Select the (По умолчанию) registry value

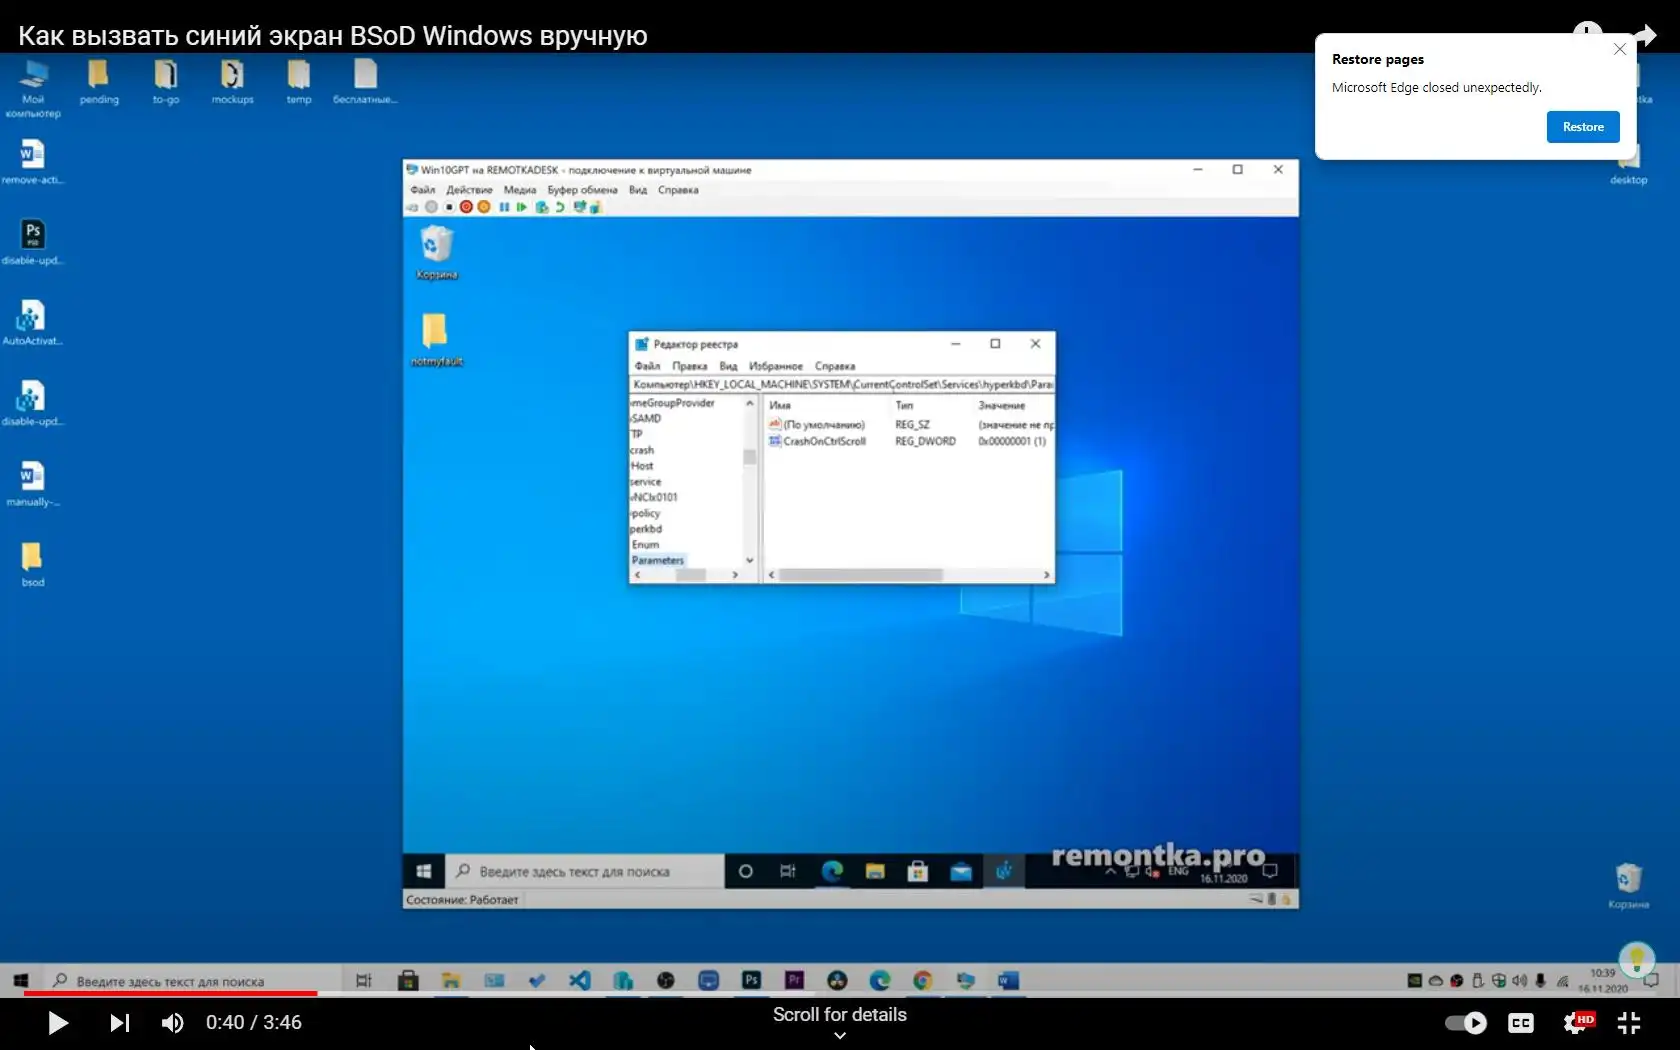click(817, 425)
